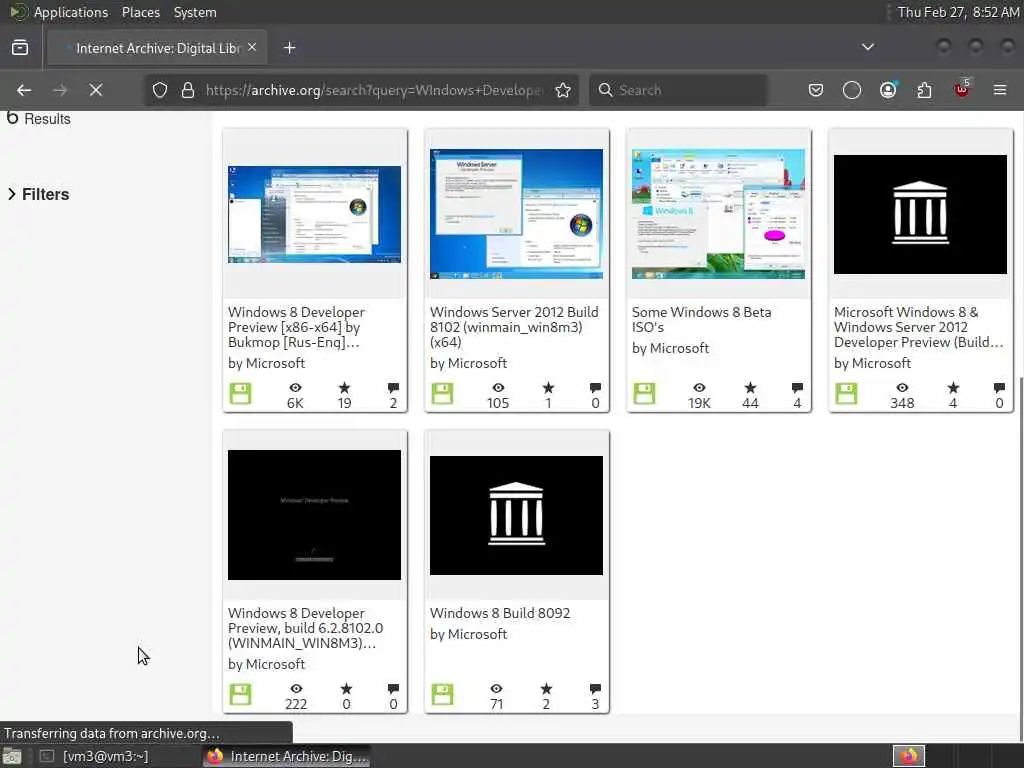Click the clock Thu Feb 27
This screenshot has height=768, width=1024.
[958, 12]
